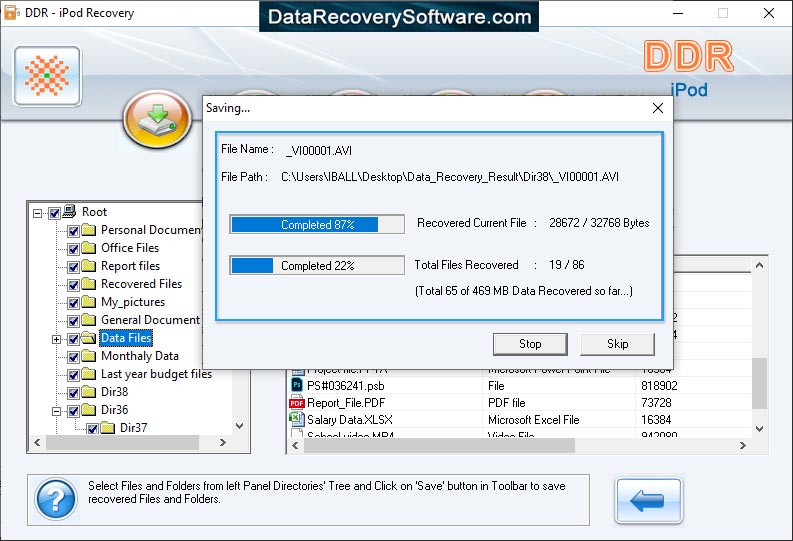Click the Skip button
This screenshot has height=541, width=793.
click(x=618, y=344)
